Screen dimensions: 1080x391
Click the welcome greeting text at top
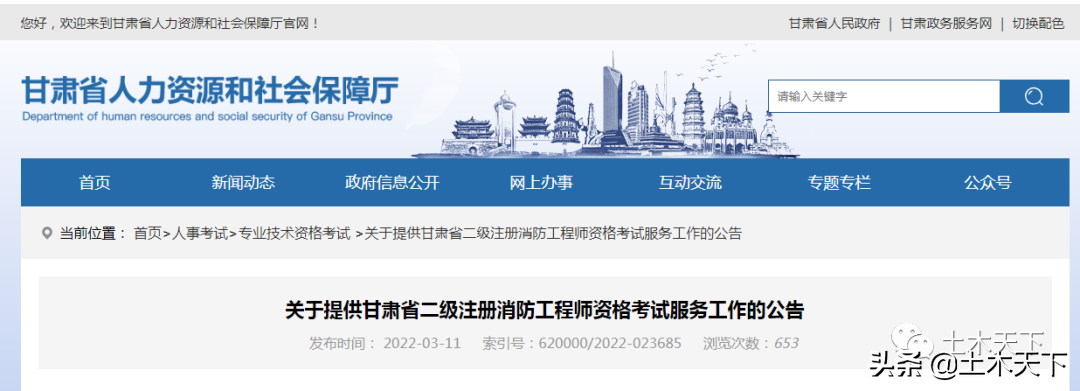(x=170, y=23)
